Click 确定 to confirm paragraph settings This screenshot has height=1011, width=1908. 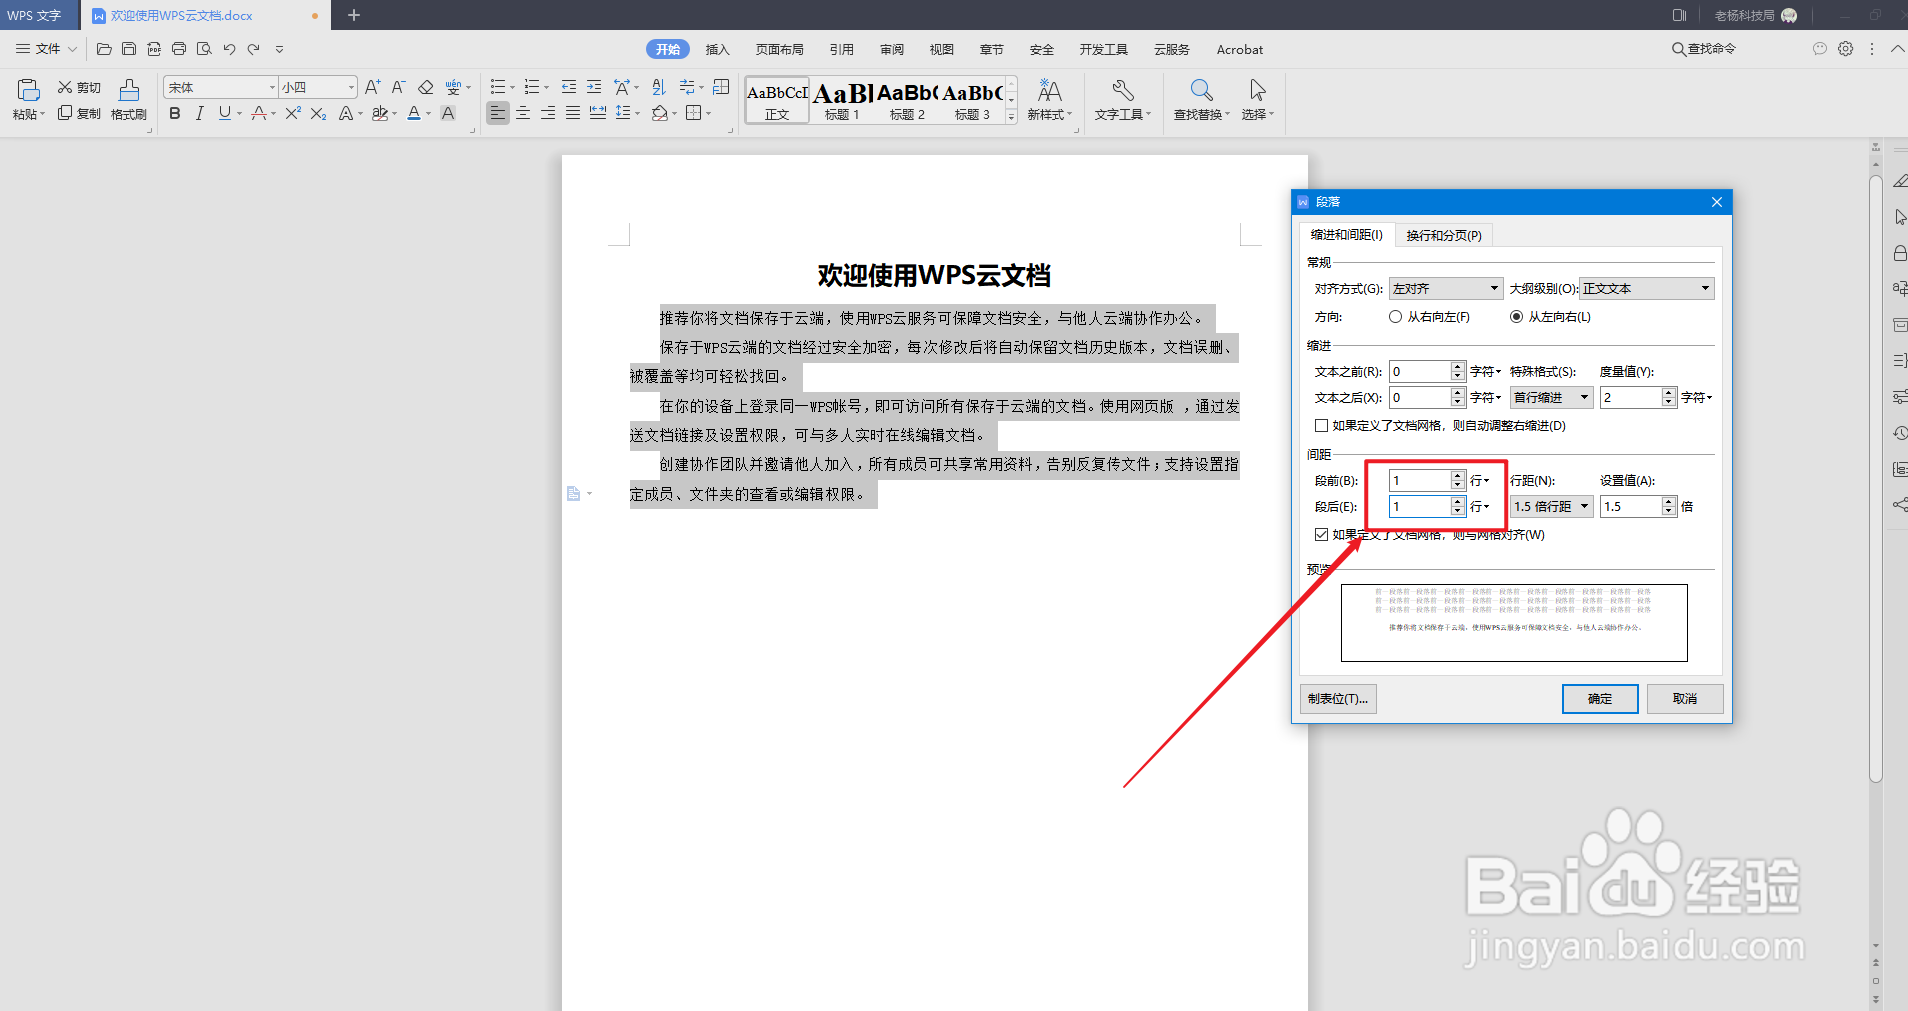(x=1600, y=699)
